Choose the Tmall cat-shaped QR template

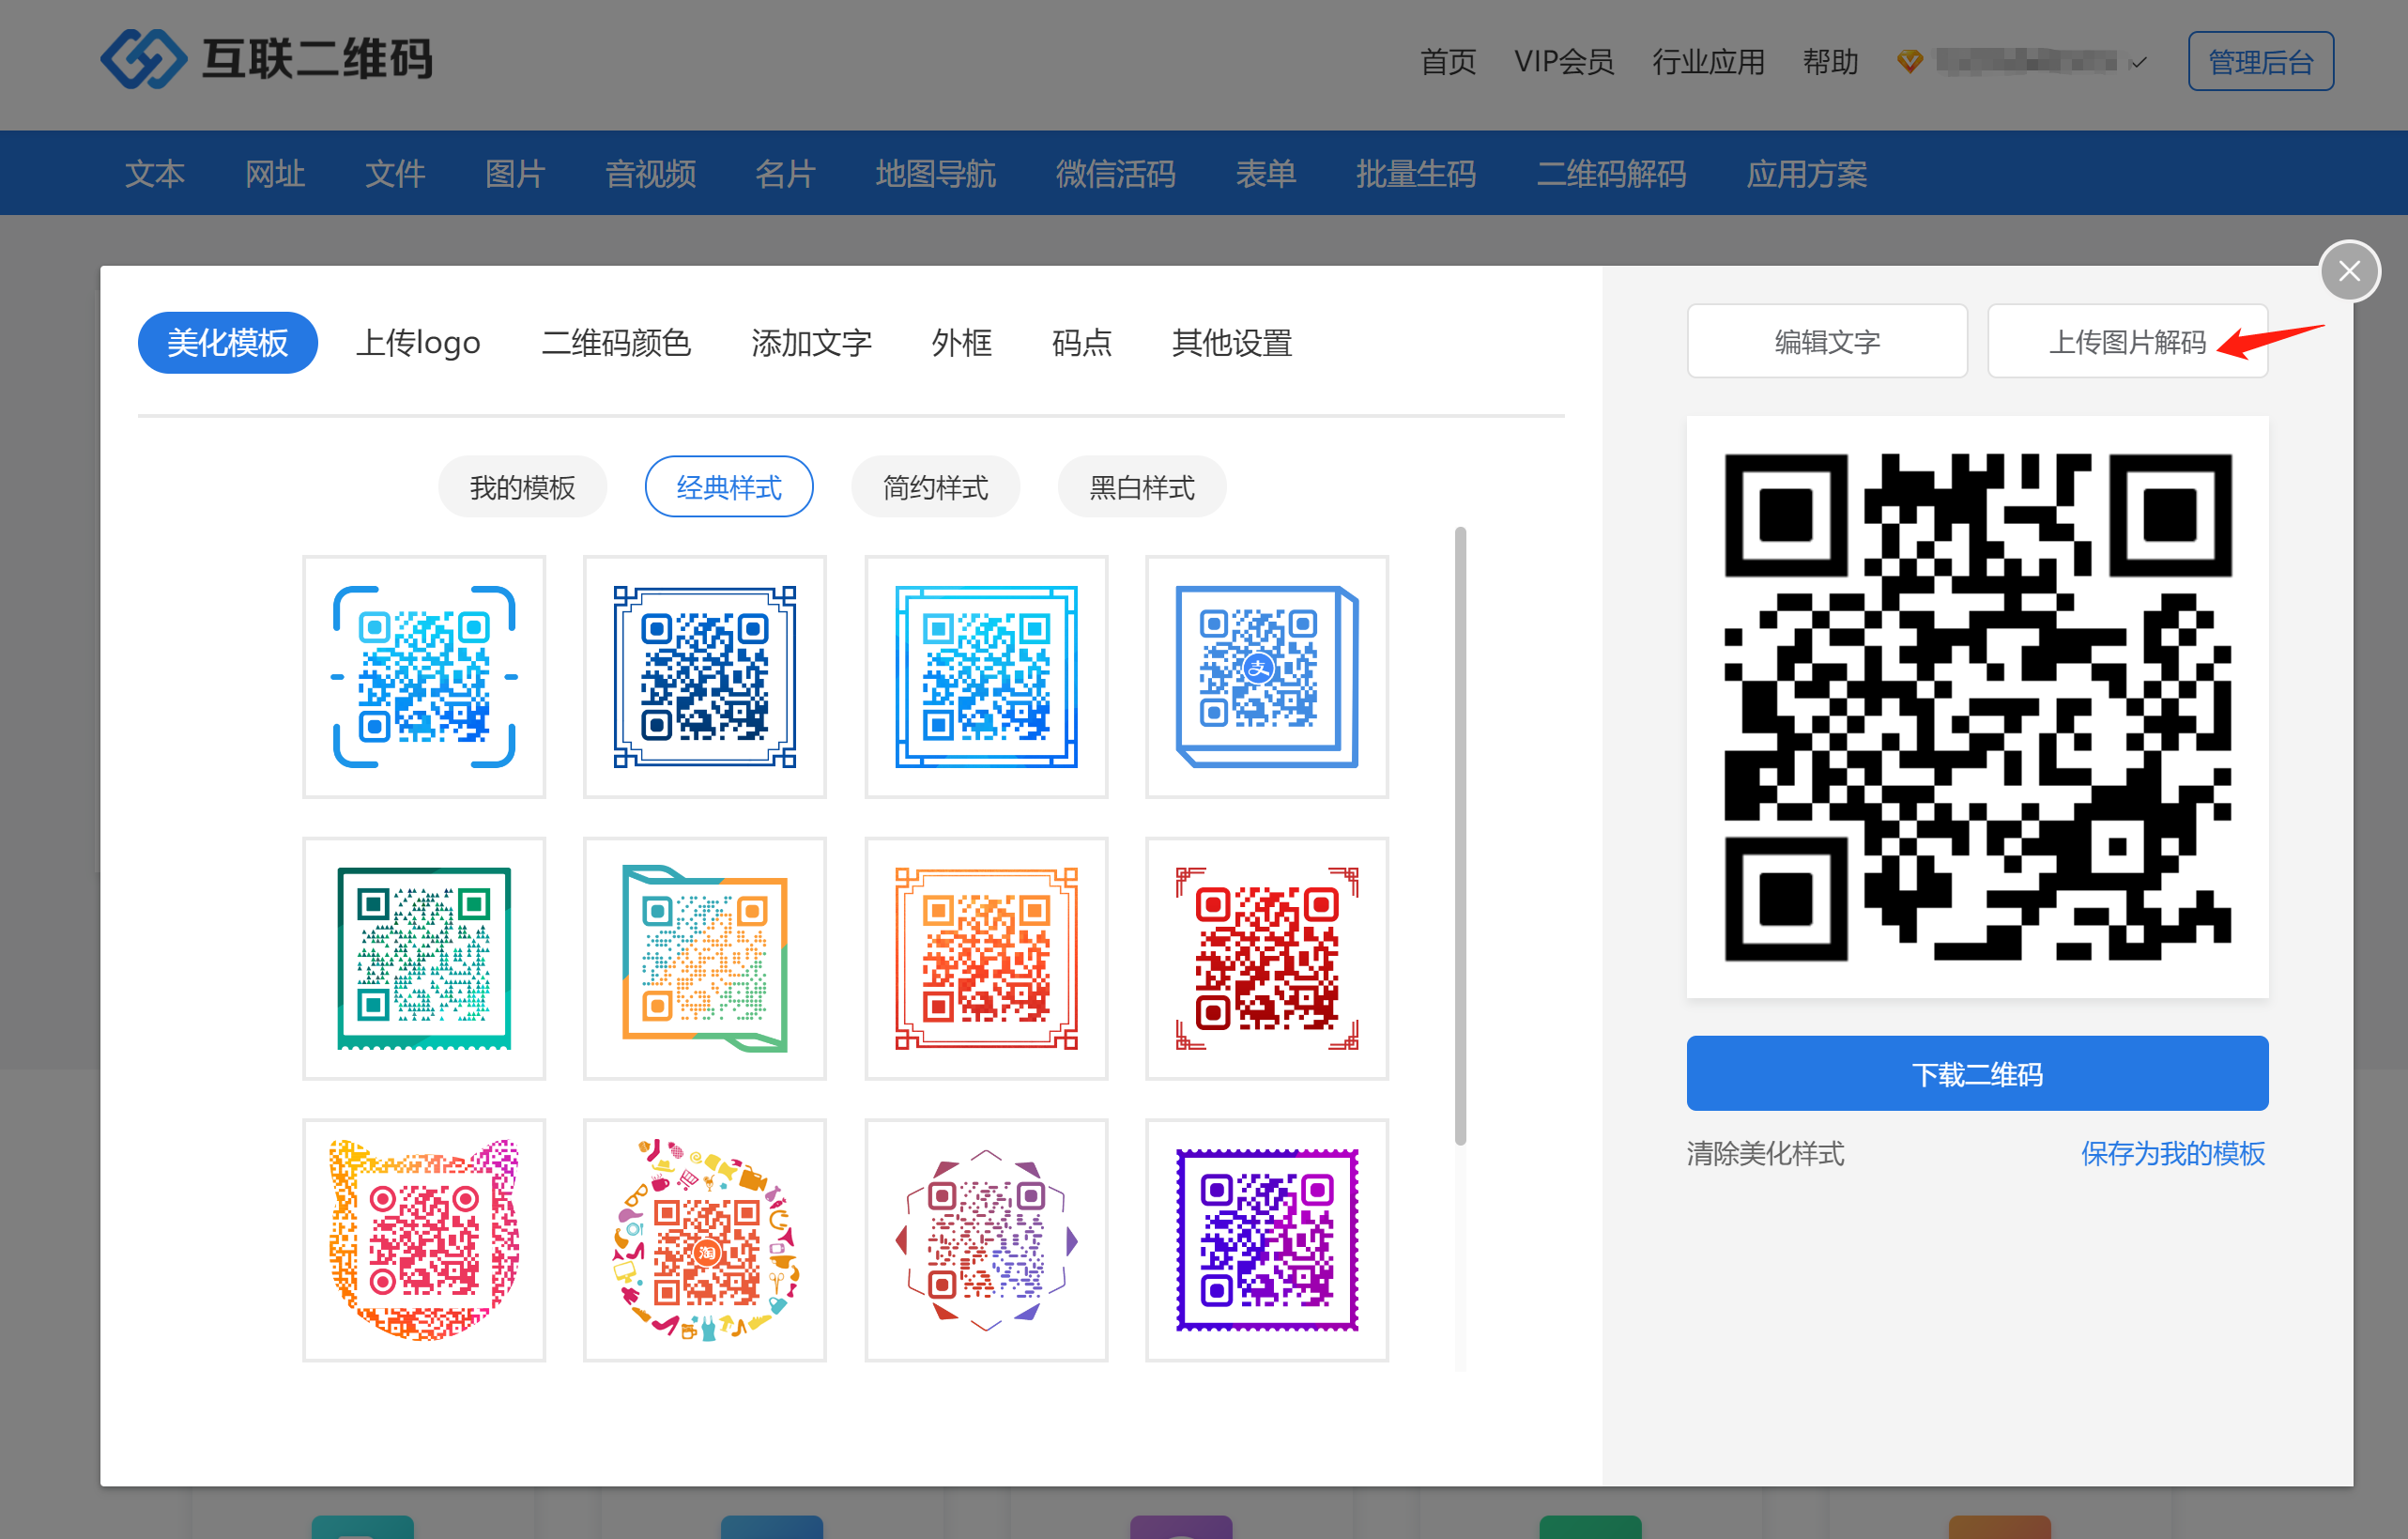pos(424,1240)
